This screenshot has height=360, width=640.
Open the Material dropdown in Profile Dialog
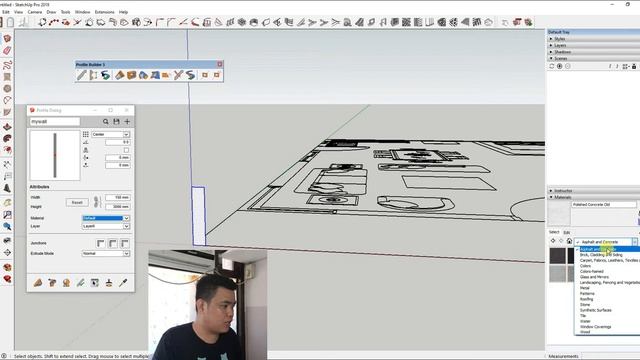[106, 218]
